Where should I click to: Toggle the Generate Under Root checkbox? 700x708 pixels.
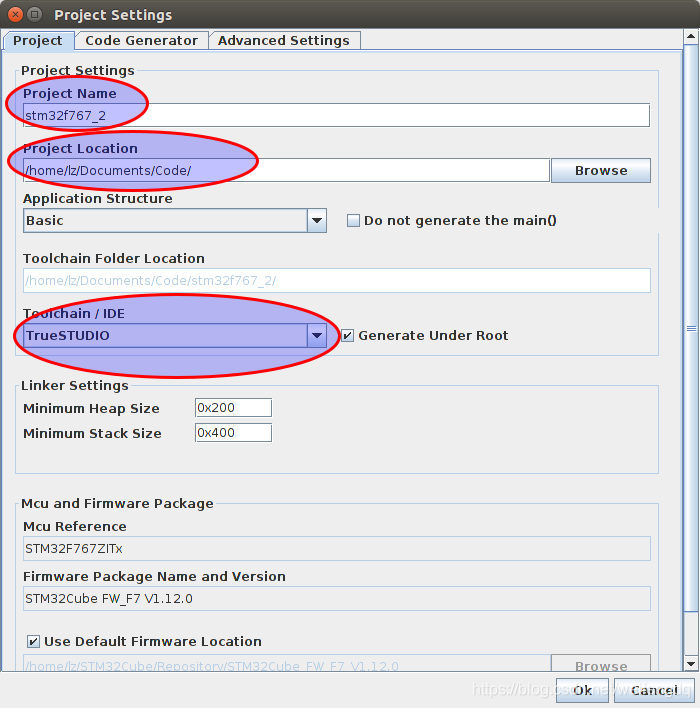click(x=347, y=335)
